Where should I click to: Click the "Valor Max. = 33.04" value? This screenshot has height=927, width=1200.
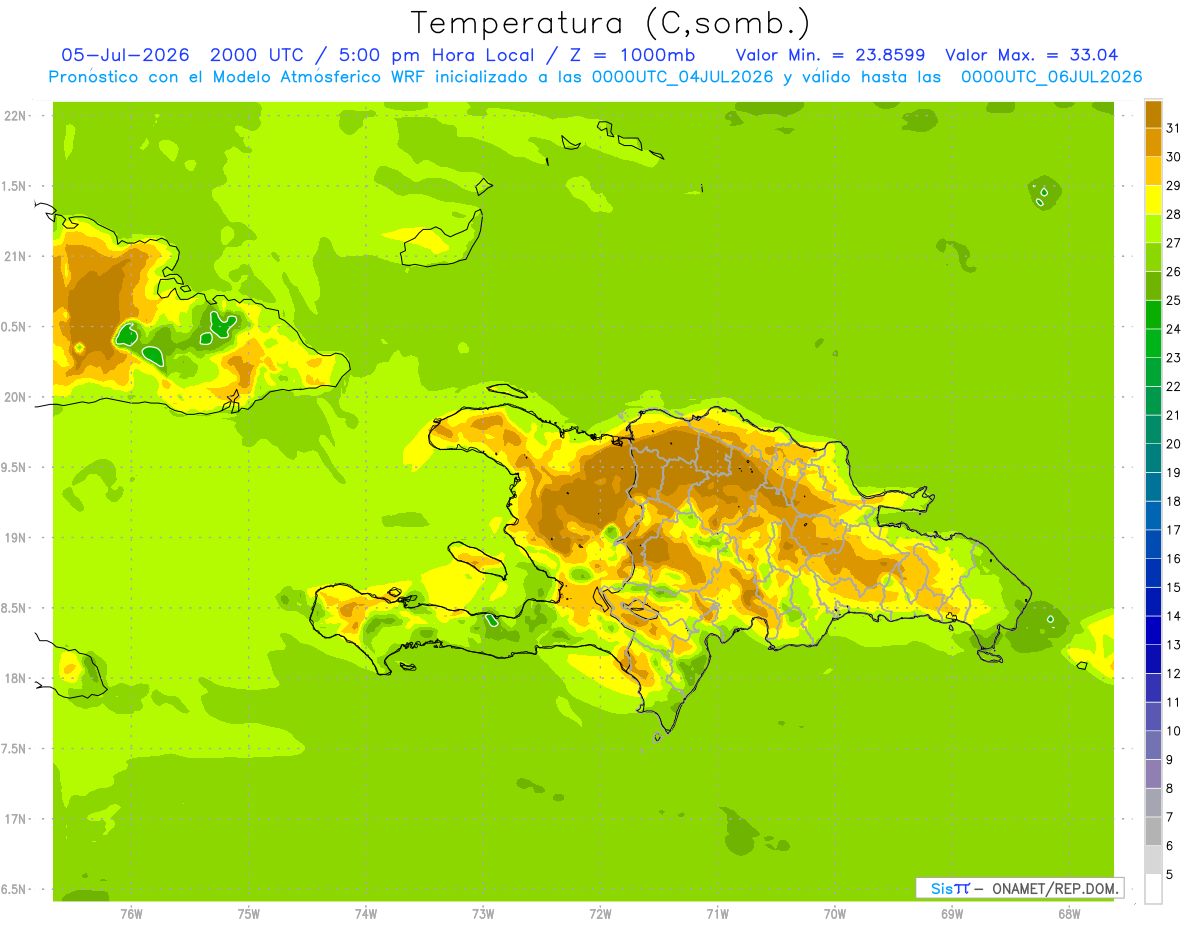pyautogui.click(x=1031, y=55)
